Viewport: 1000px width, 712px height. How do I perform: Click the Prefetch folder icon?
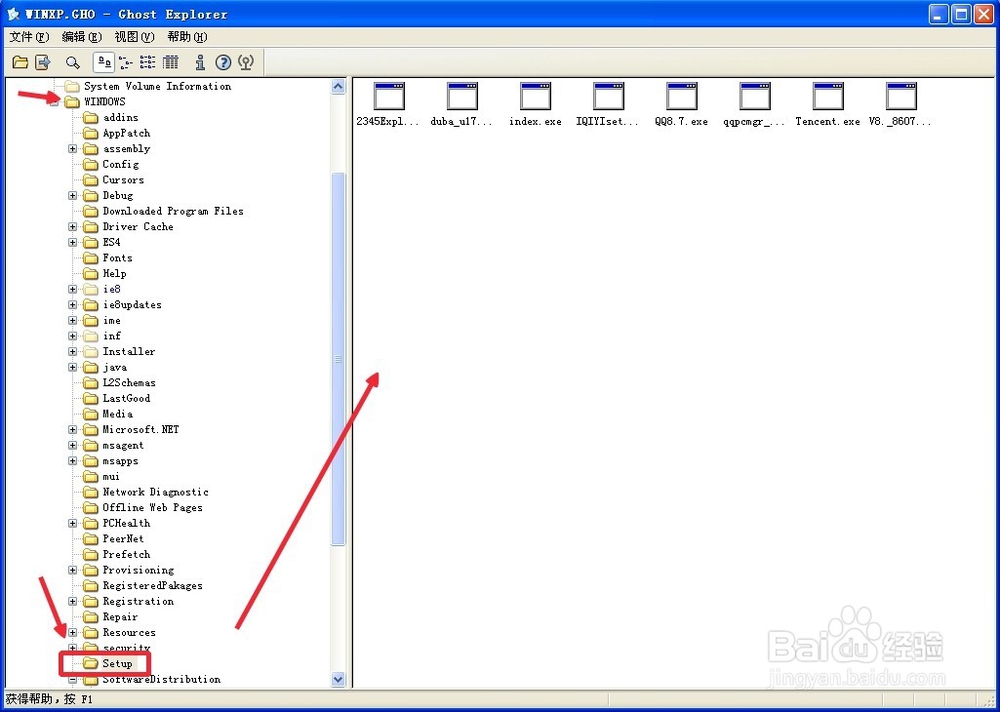click(91, 554)
